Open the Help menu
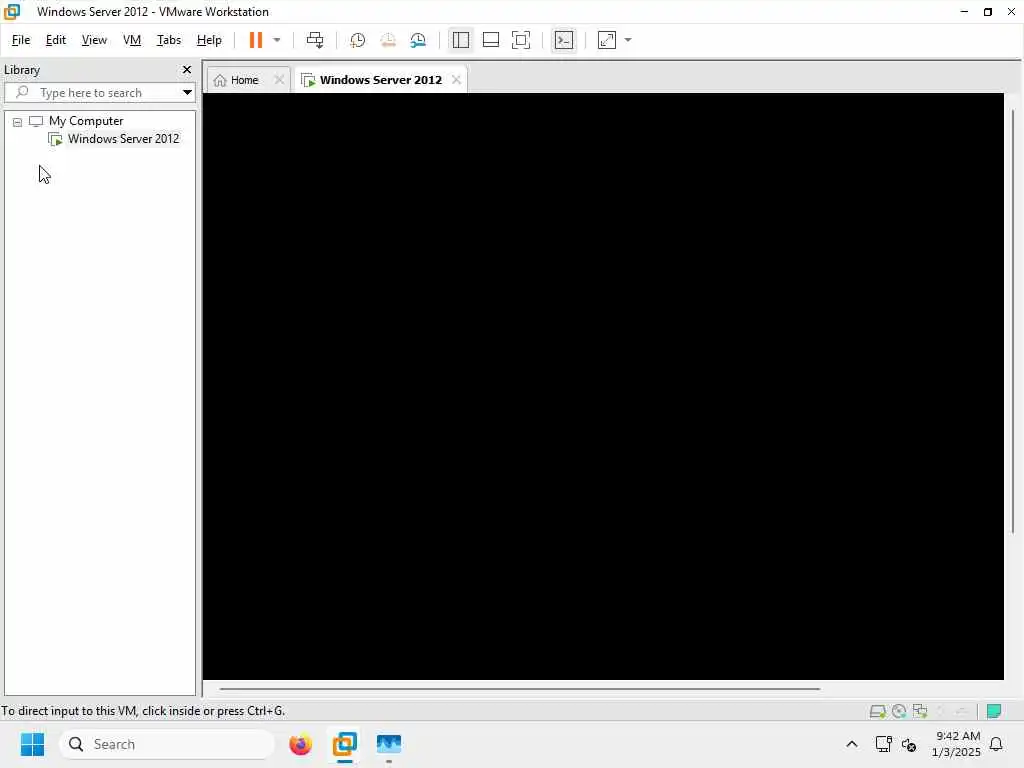The width and height of the screenshot is (1024, 768). (x=209, y=40)
